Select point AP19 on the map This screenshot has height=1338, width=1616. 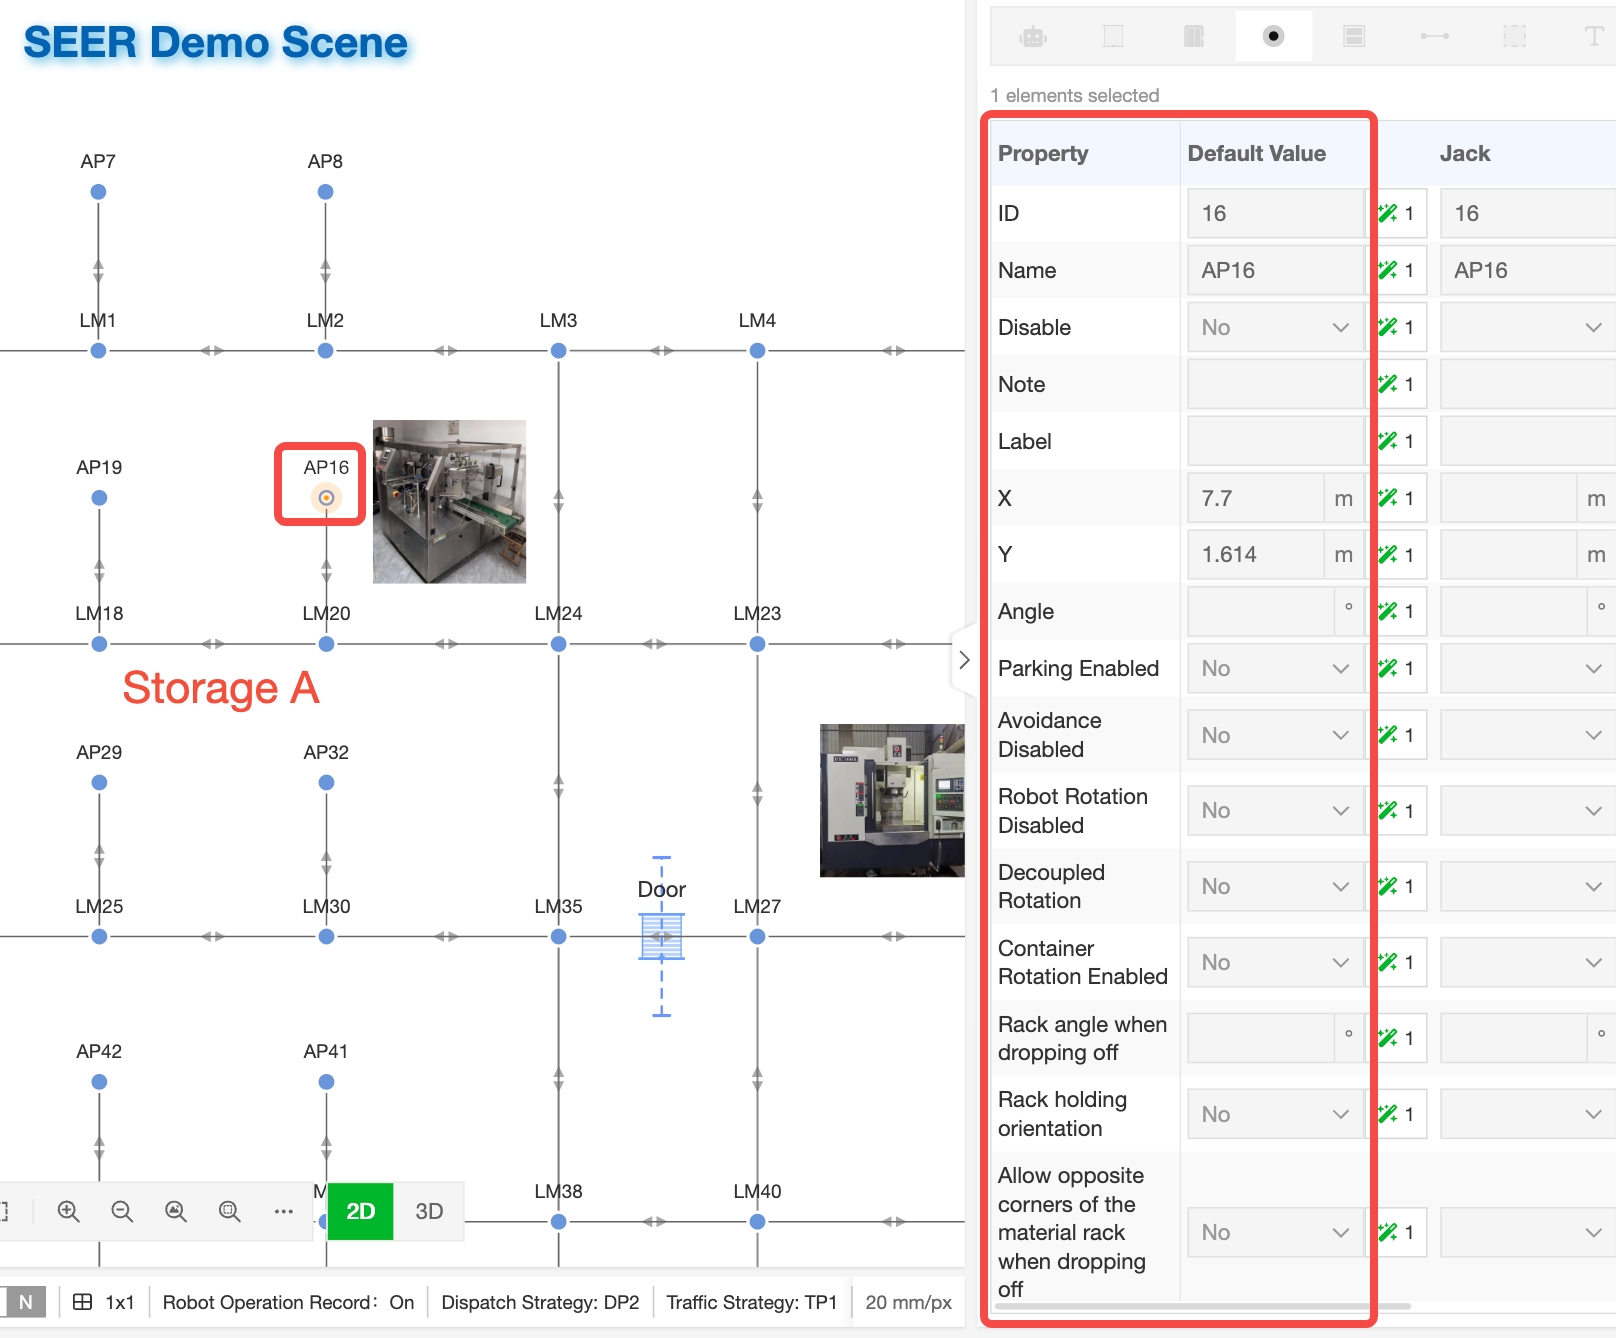point(99,497)
